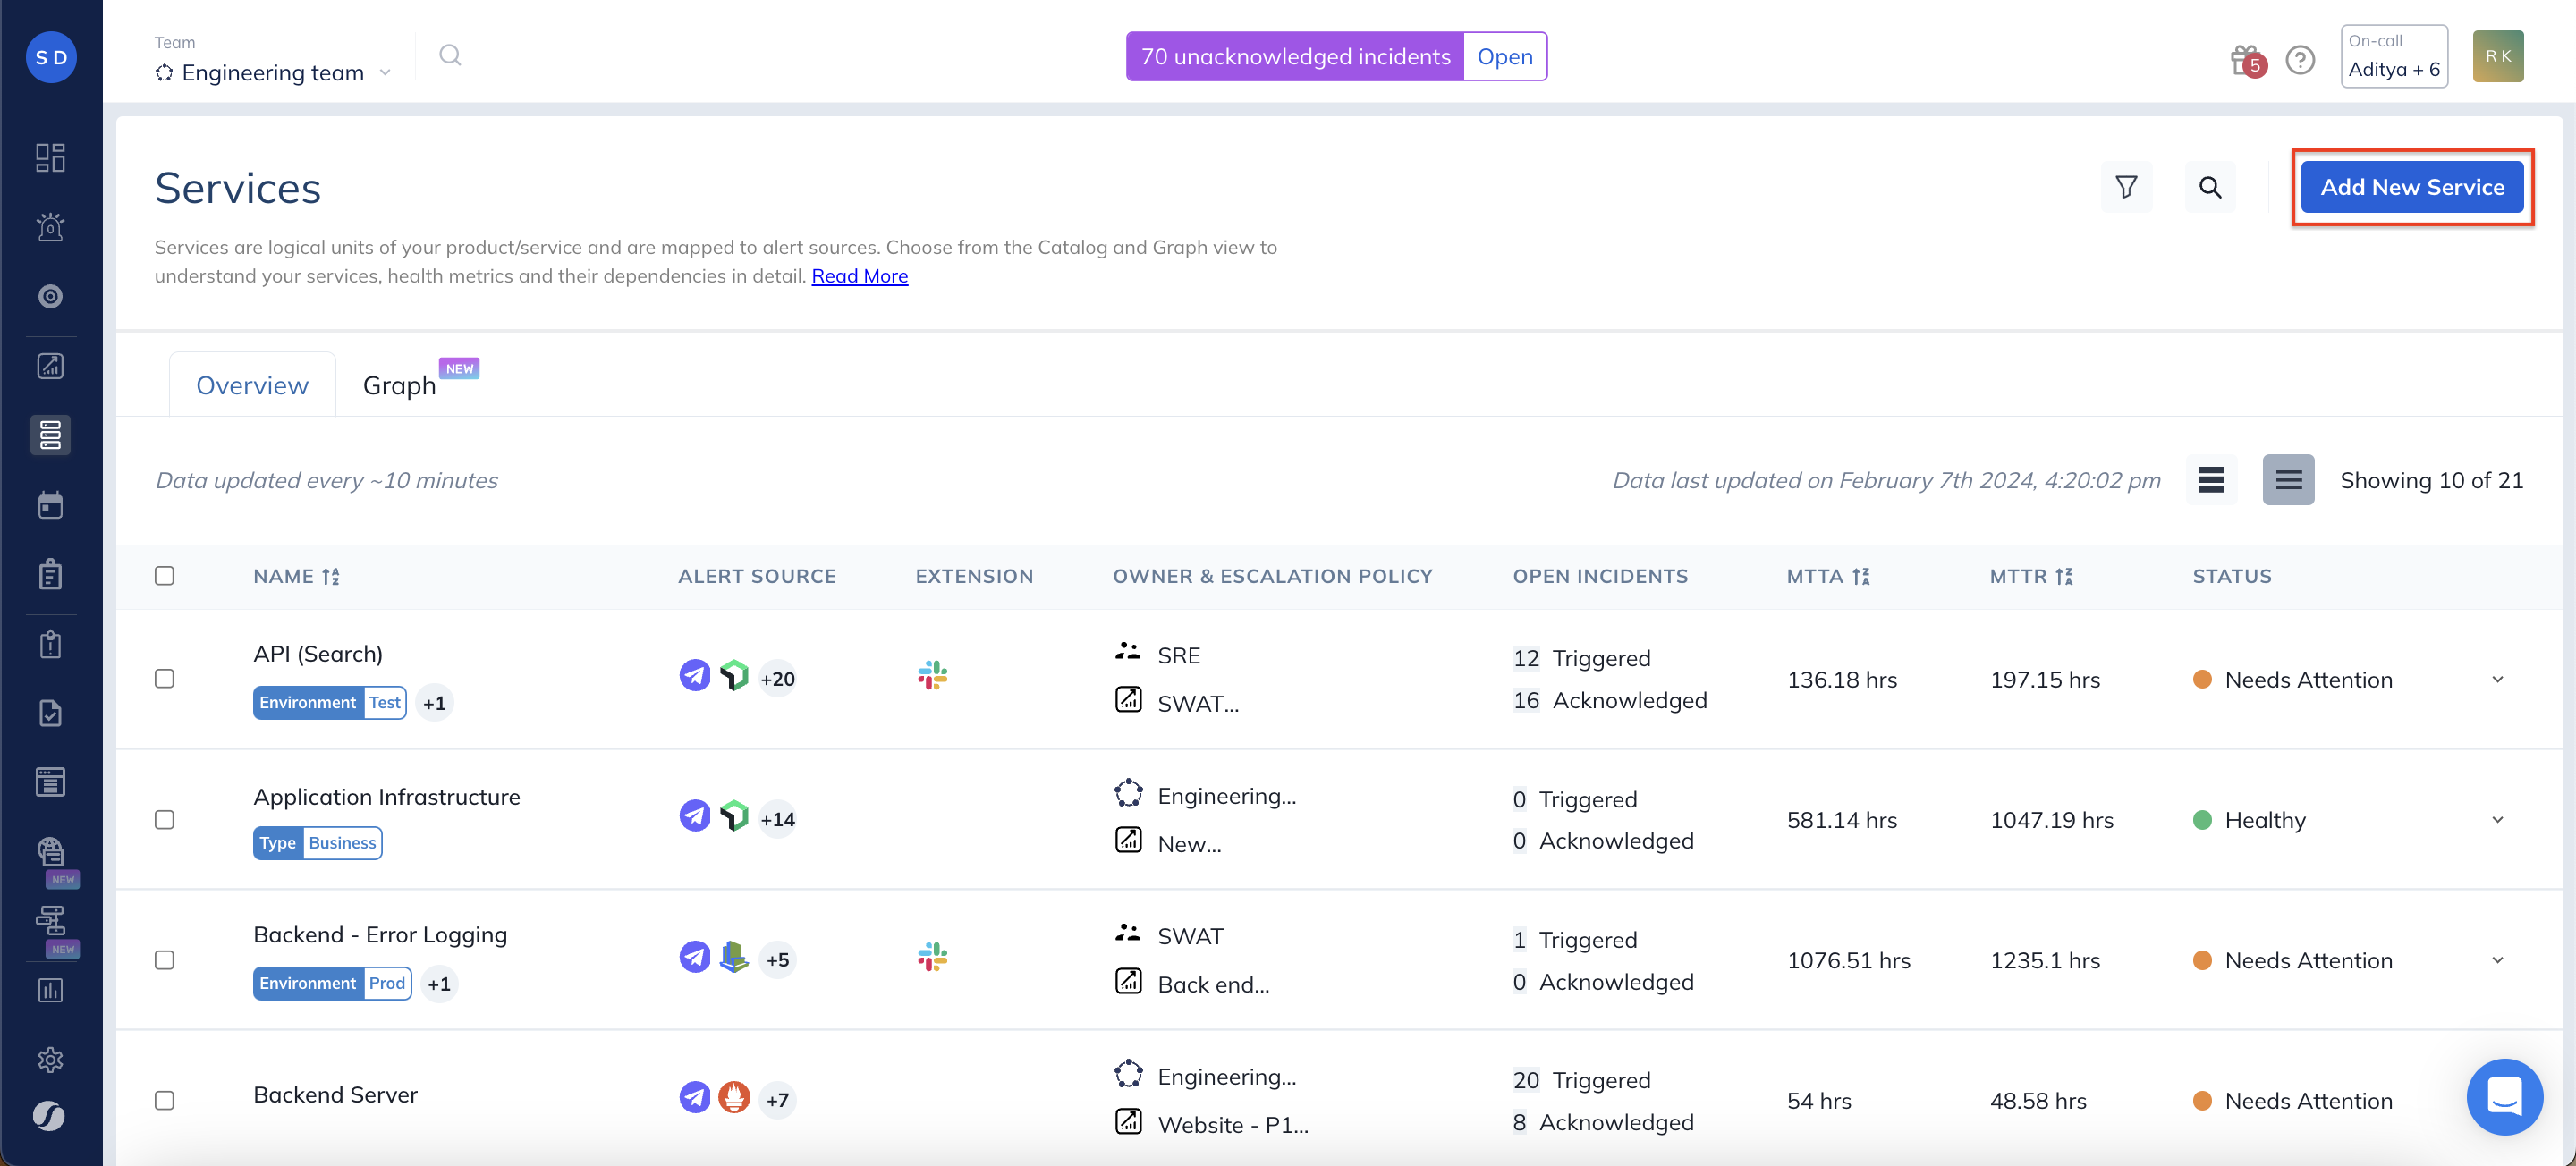Check the API (Search) service checkbox
Image resolution: width=2576 pixels, height=1166 pixels.
click(165, 678)
